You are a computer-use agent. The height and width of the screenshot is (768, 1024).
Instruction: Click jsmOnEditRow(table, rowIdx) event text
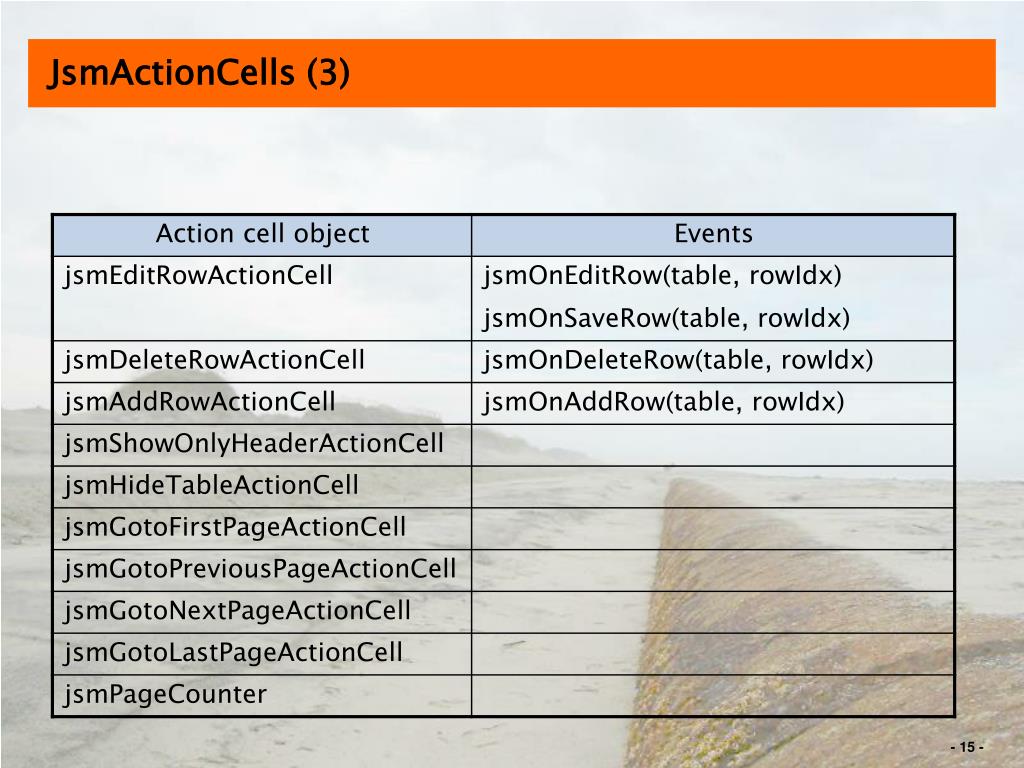pyautogui.click(x=662, y=276)
